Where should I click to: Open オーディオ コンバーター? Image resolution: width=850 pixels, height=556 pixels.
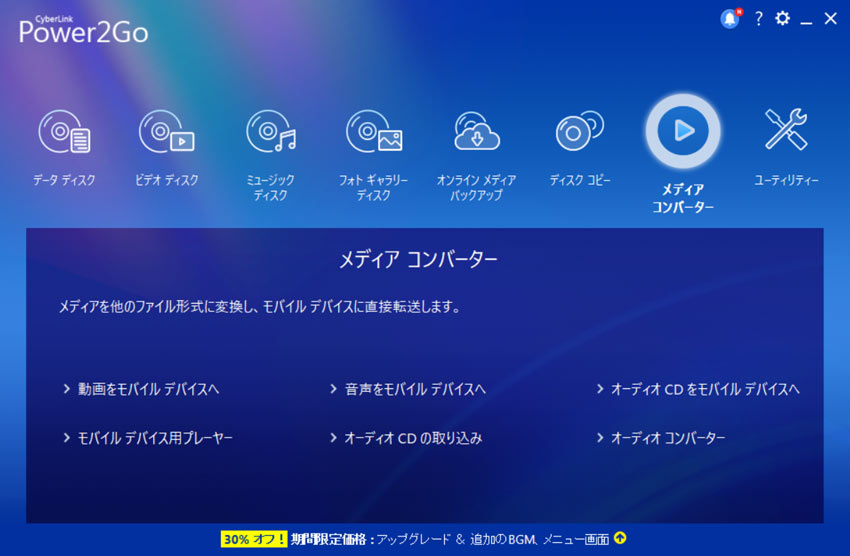(668, 438)
